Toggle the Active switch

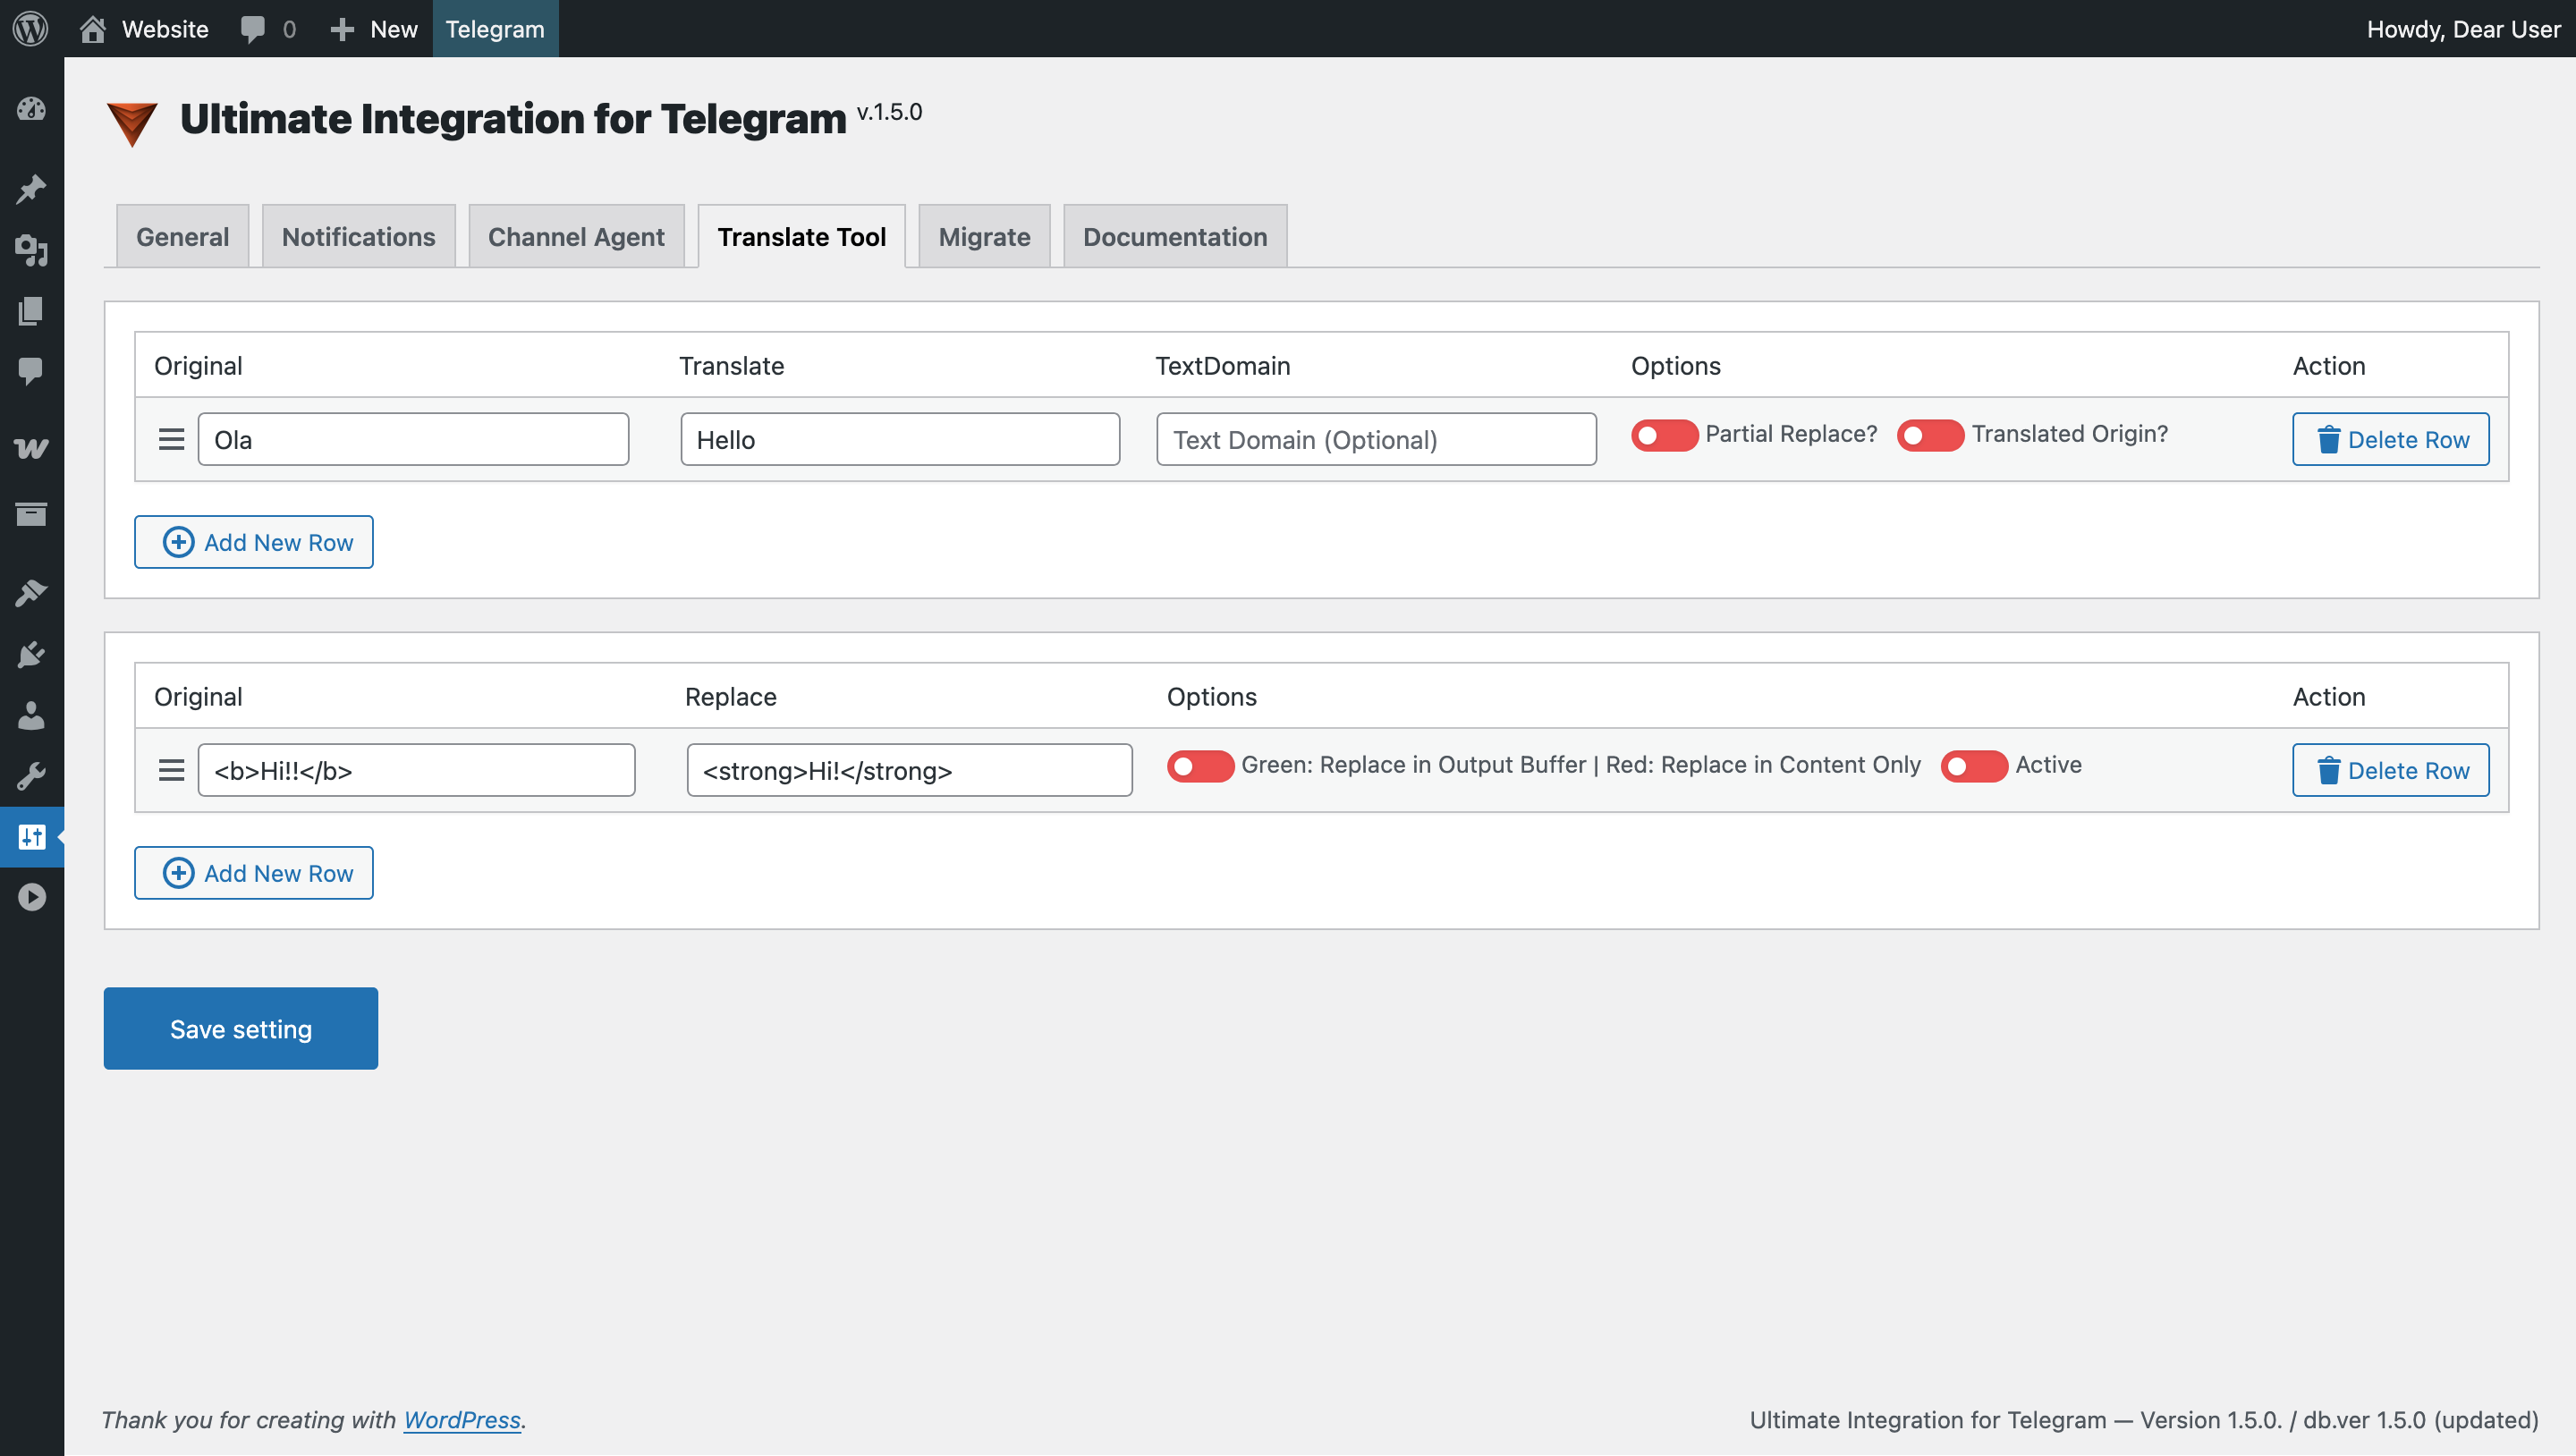point(1974,766)
